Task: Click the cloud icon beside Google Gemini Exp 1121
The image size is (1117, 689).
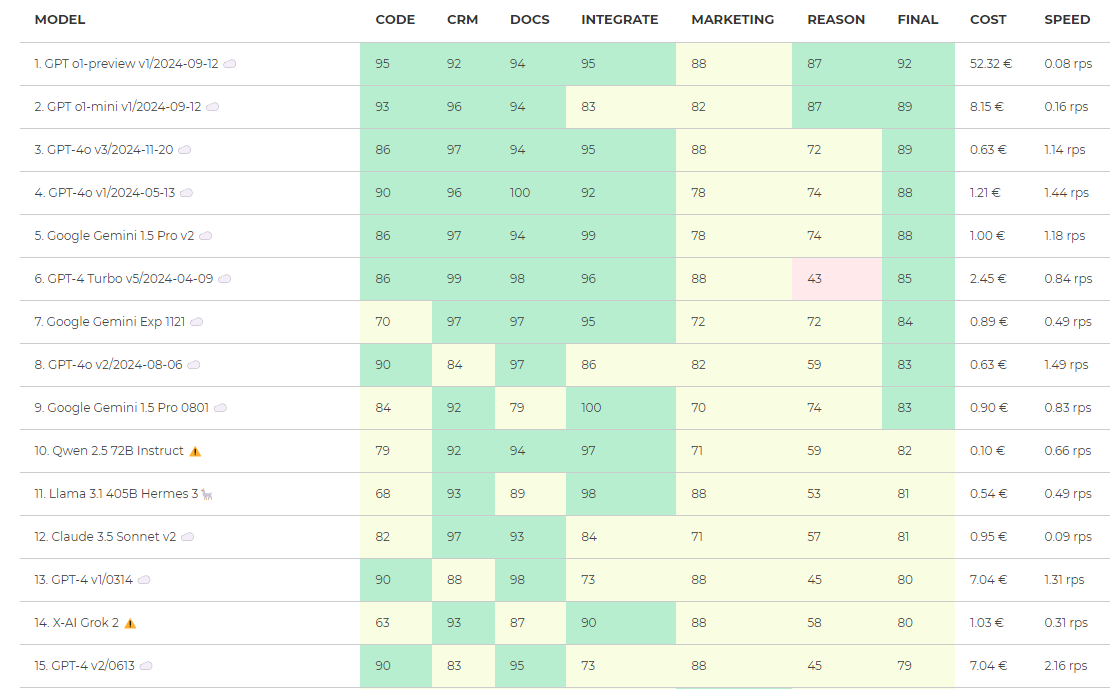Action: tap(197, 322)
